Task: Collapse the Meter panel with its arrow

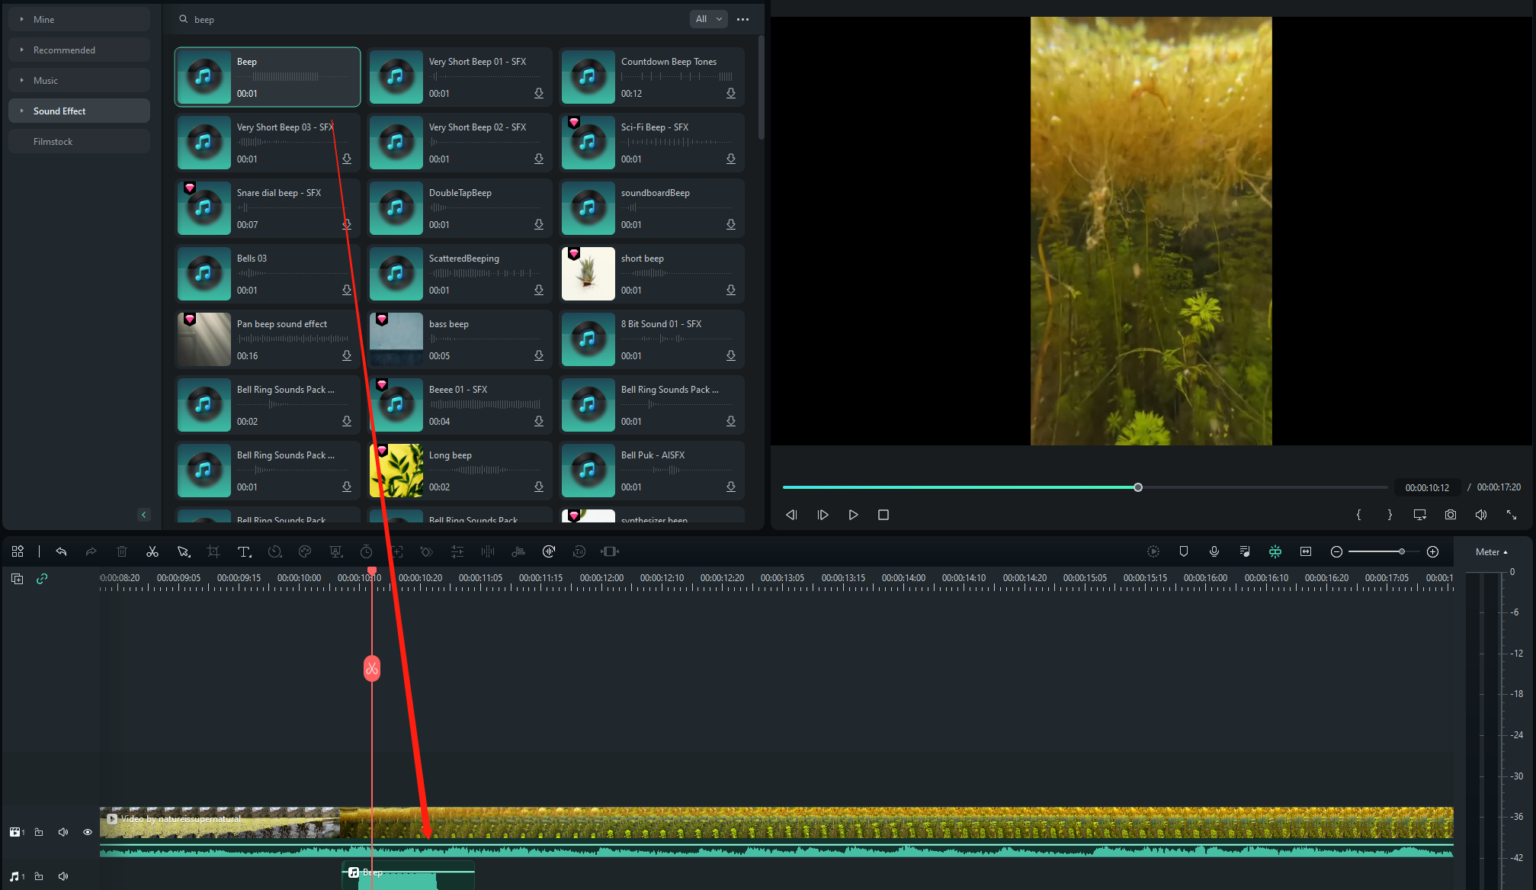Action: point(1503,551)
